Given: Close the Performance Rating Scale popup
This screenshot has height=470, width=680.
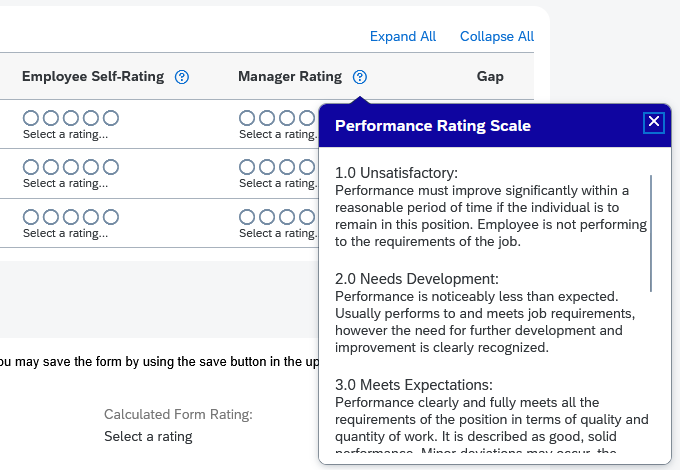Looking at the screenshot, I should [x=654, y=122].
